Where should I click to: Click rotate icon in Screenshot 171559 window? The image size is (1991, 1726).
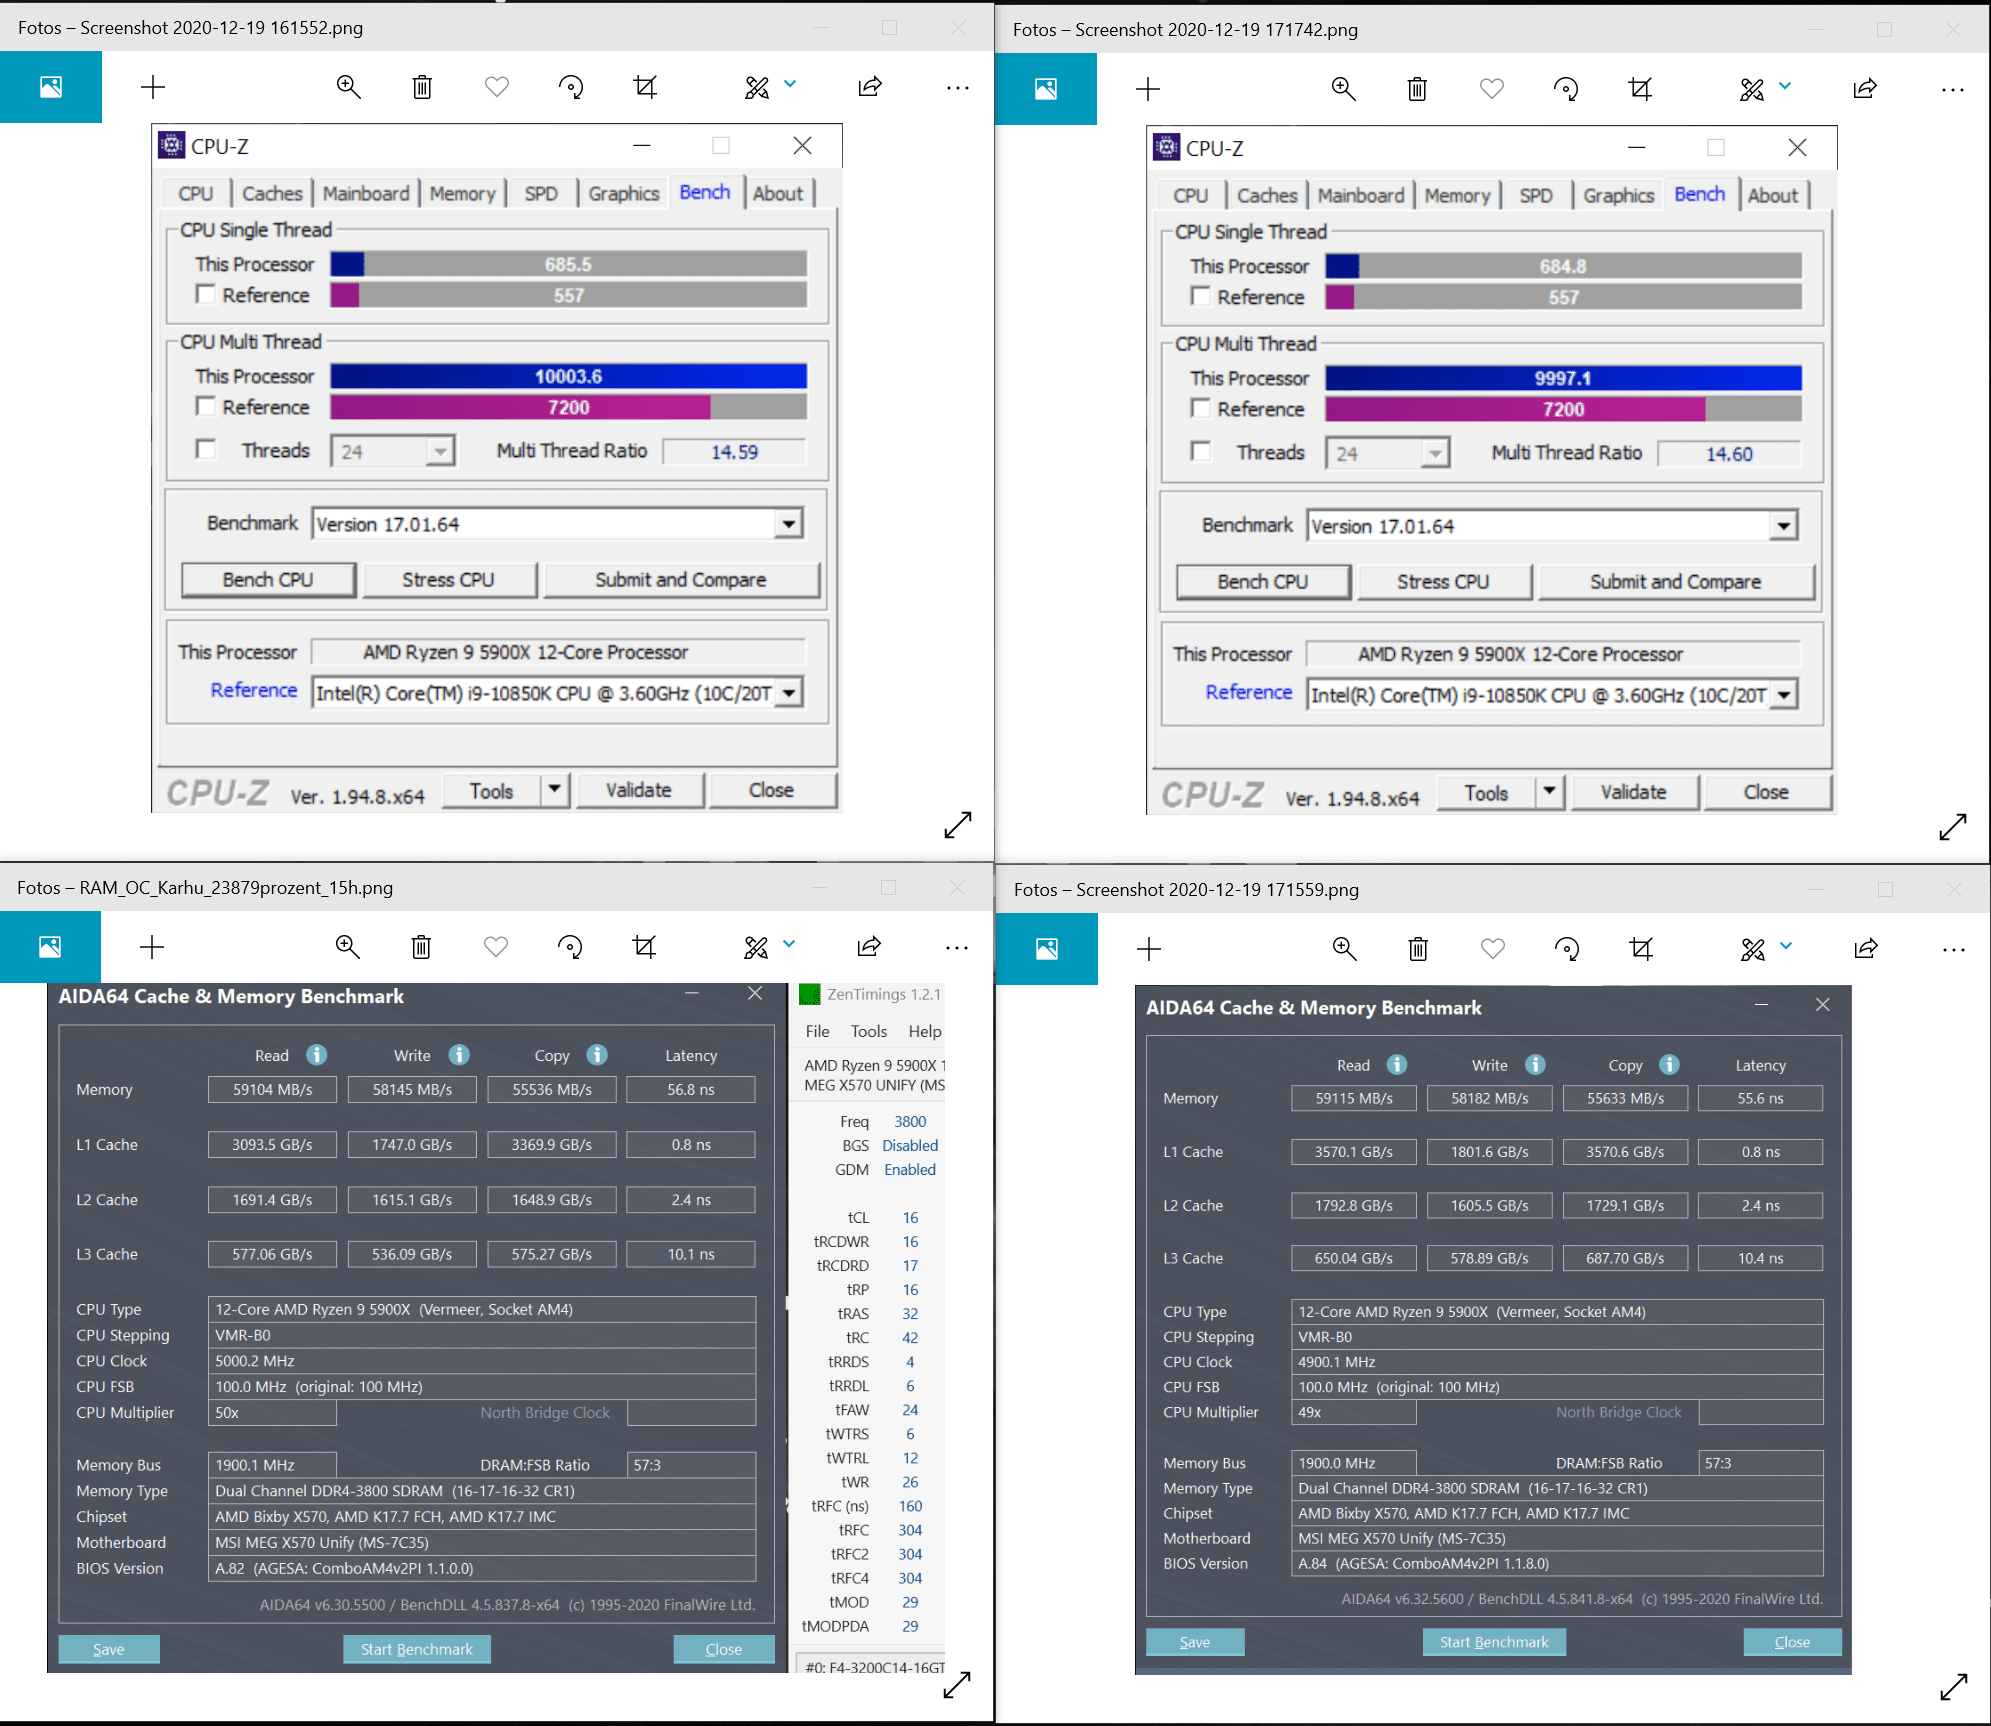point(1567,949)
